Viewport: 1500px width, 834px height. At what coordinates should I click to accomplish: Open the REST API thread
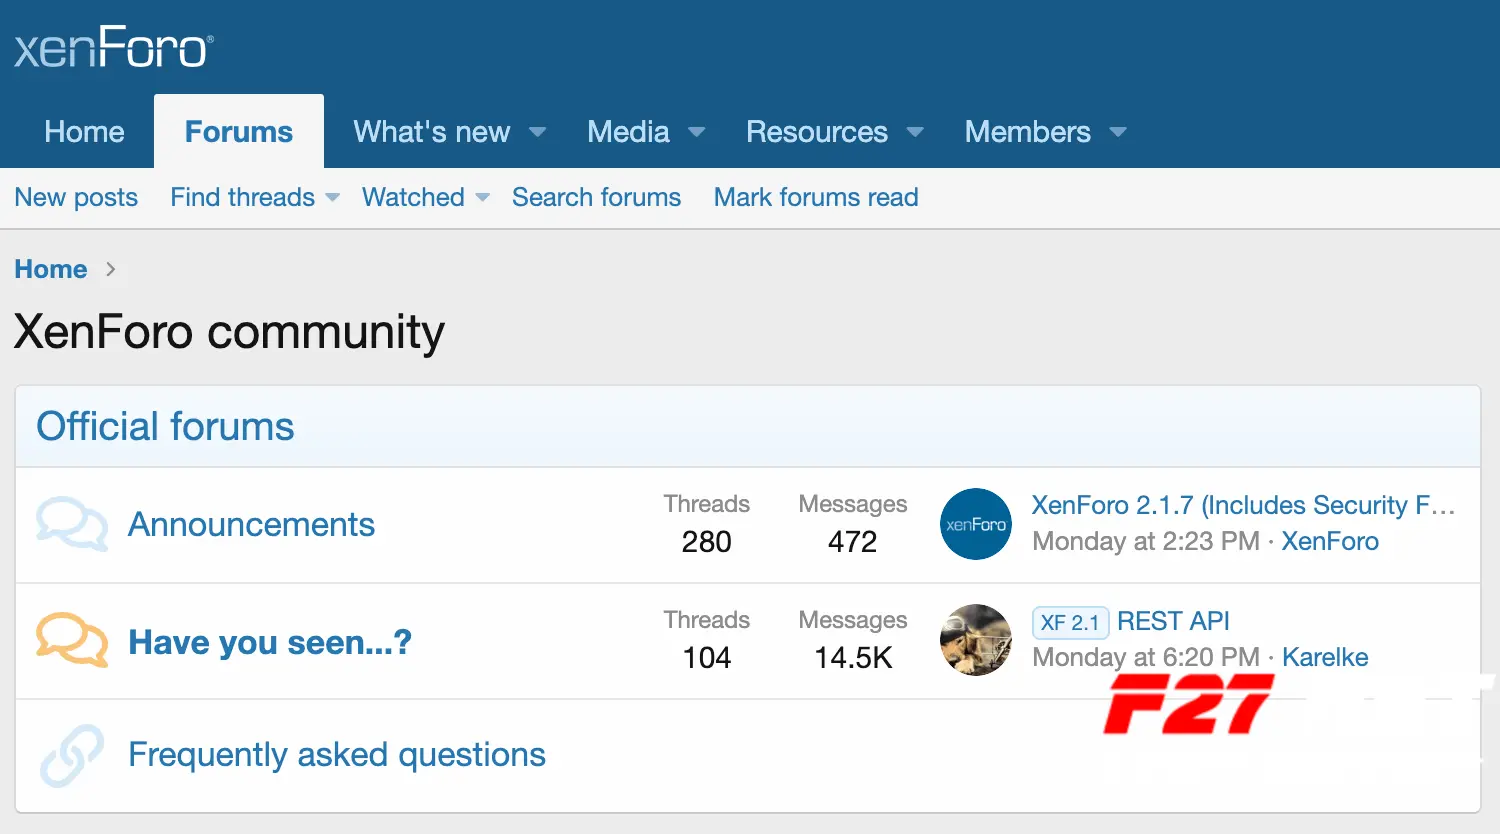coord(1173,621)
